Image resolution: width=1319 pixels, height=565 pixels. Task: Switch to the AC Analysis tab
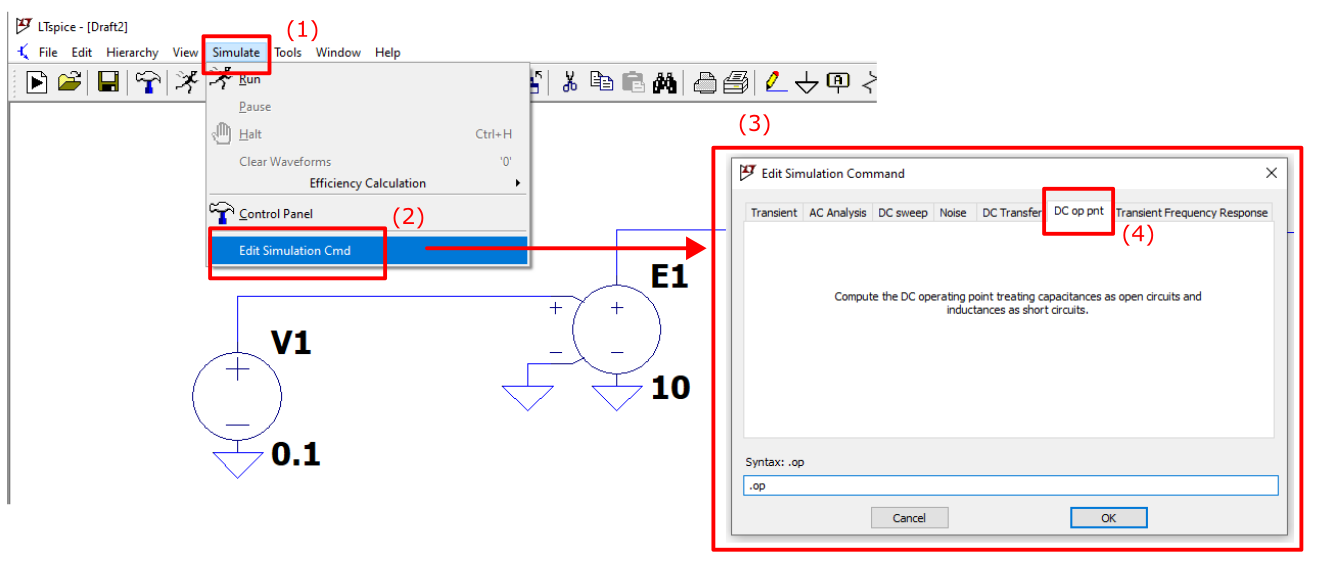click(x=838, y=212)
